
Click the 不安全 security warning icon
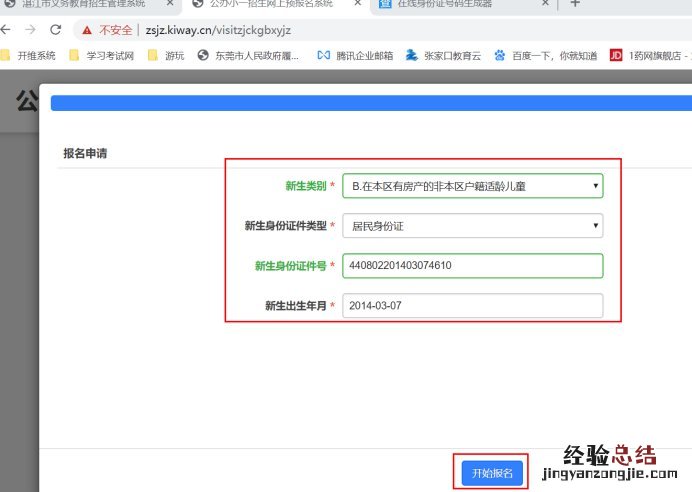89,30
